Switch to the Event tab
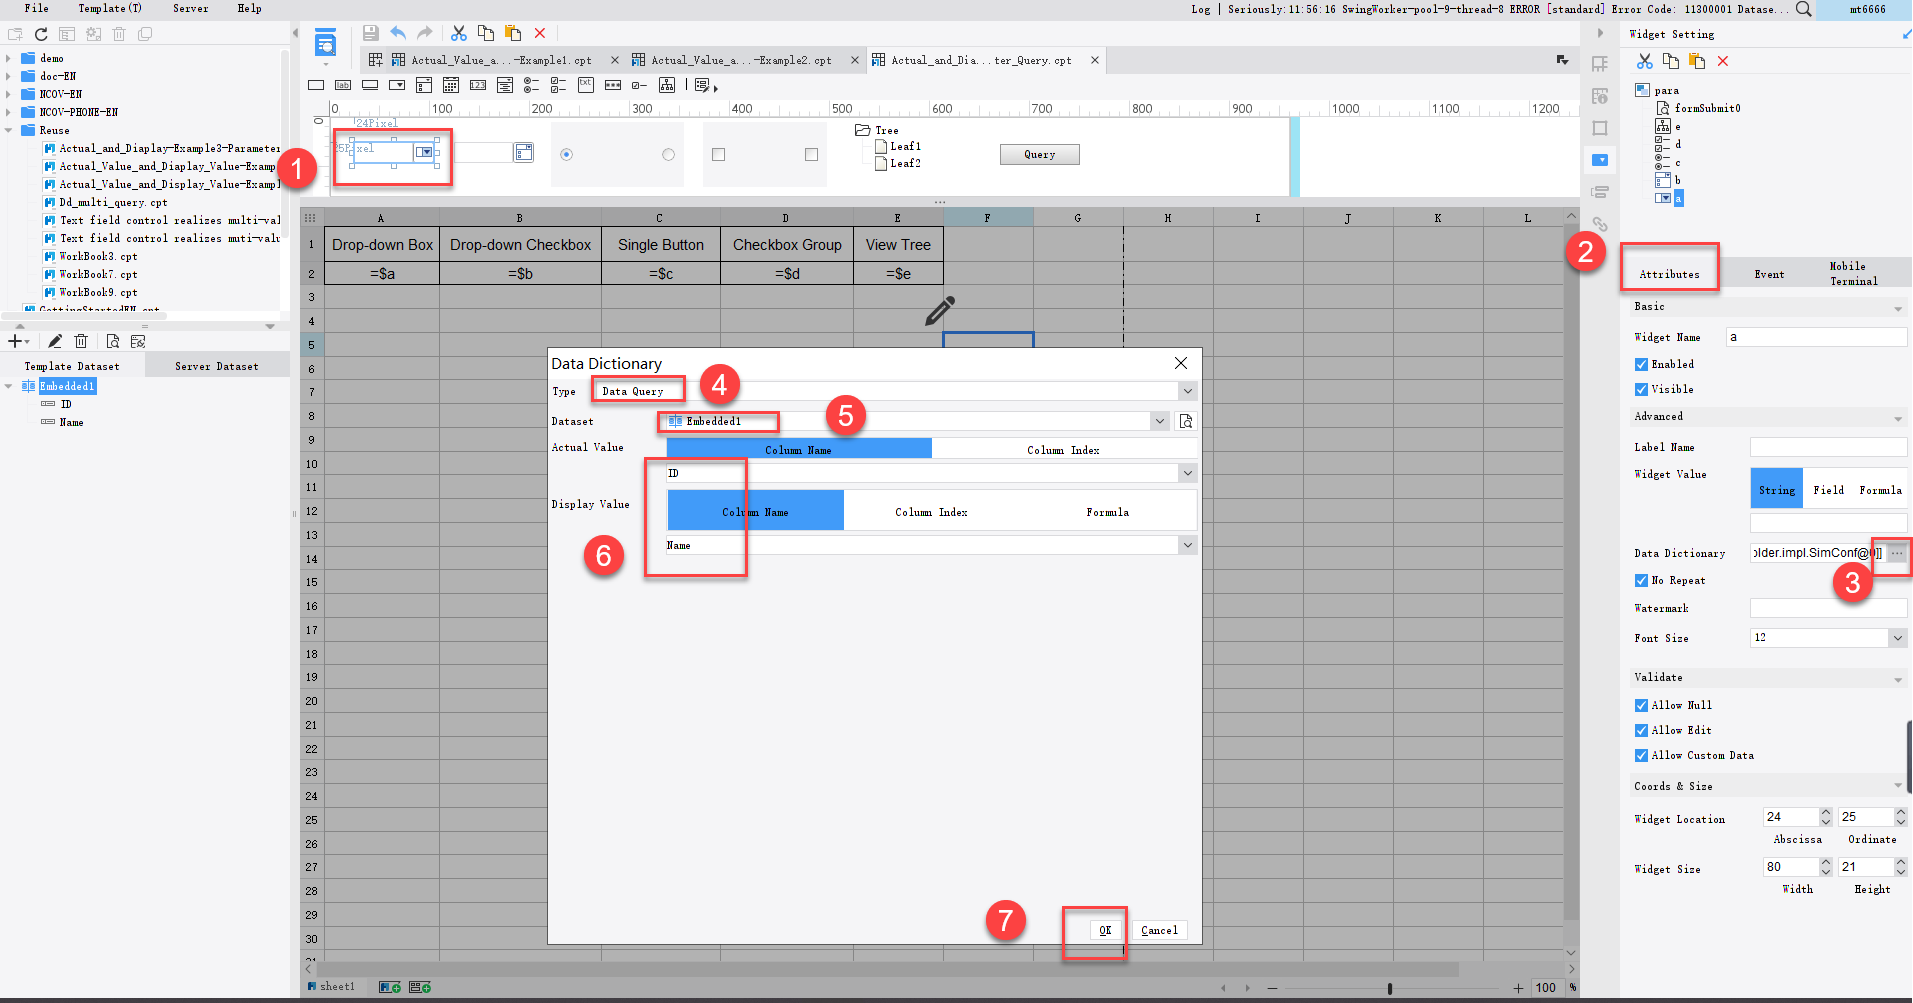The image size is (1913, 1003). (1769, 274)
